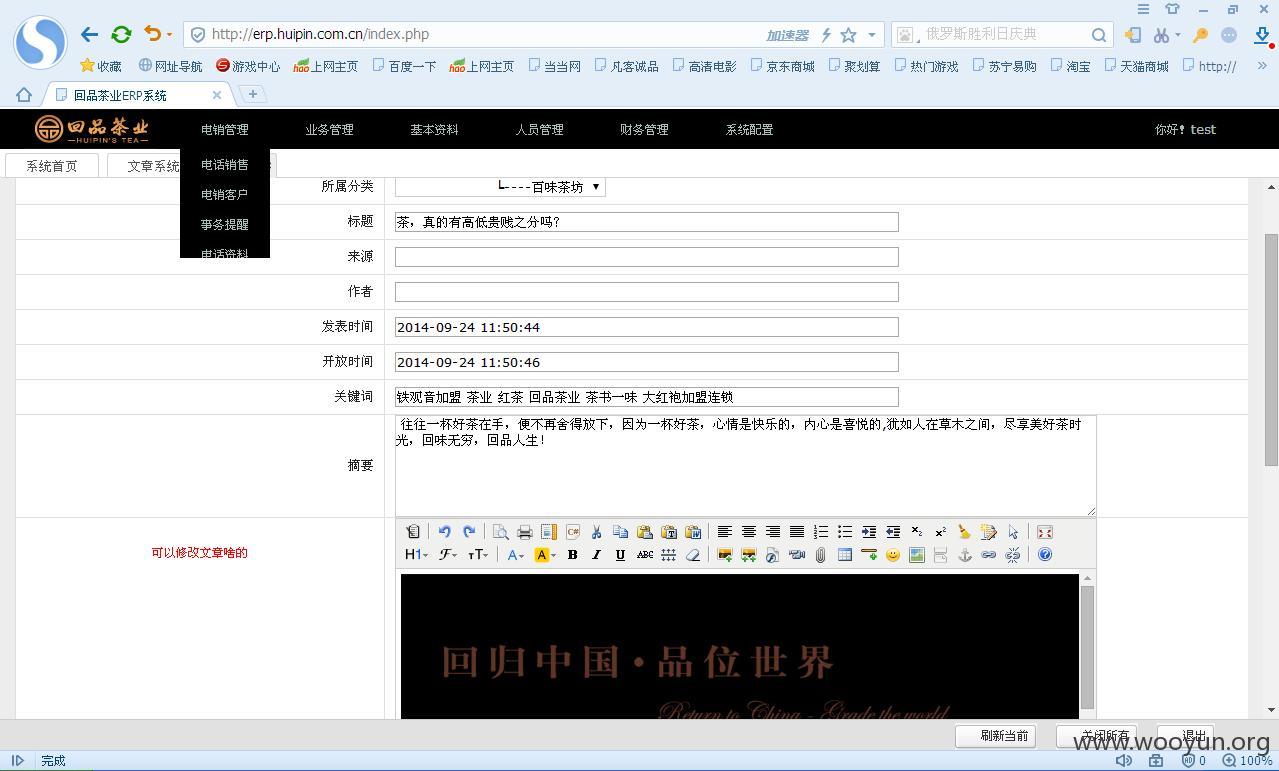Open the undo-close tab history dropdown
The image size is (1279, 771).
coord(169,34)
